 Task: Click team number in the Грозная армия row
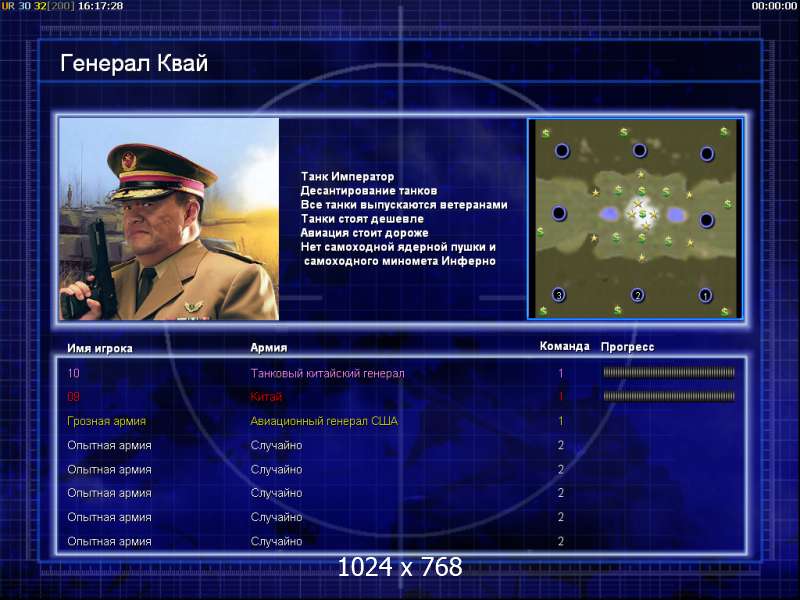coord(561,421)
